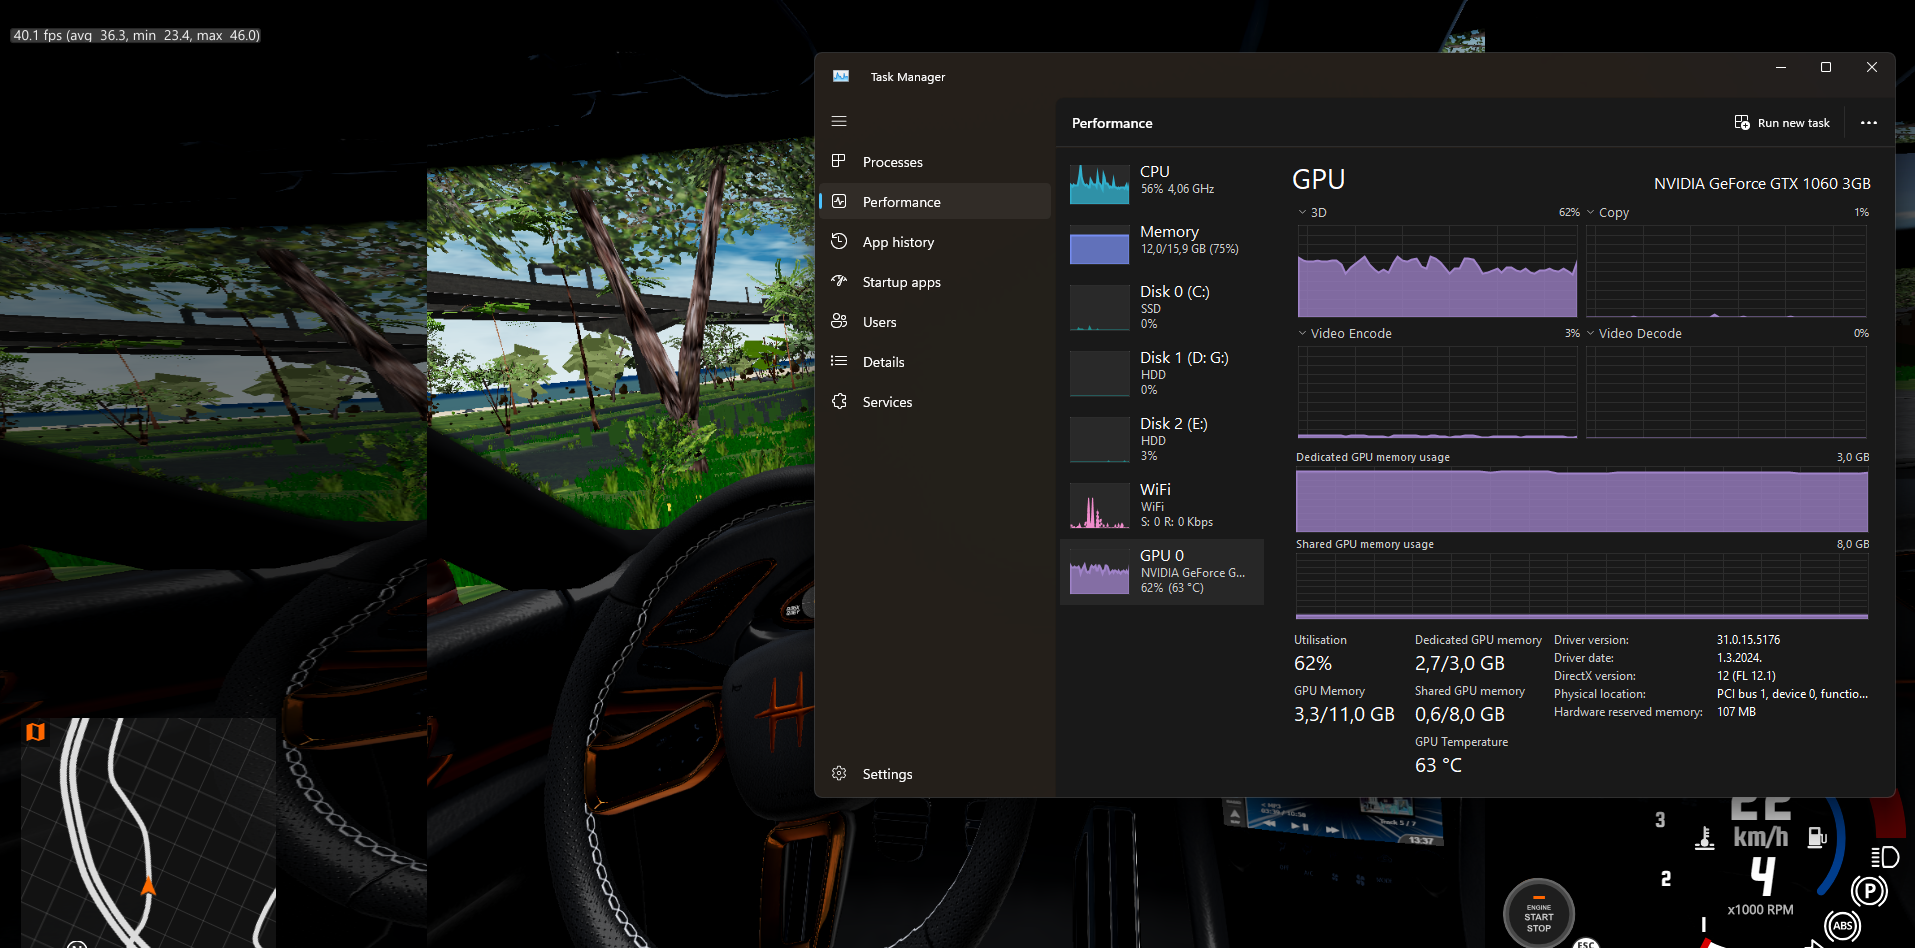Viewport: 1915px width, 948px height.
Task: Click the Services puzzle-piece icon
Action: (x=839, y=401)
